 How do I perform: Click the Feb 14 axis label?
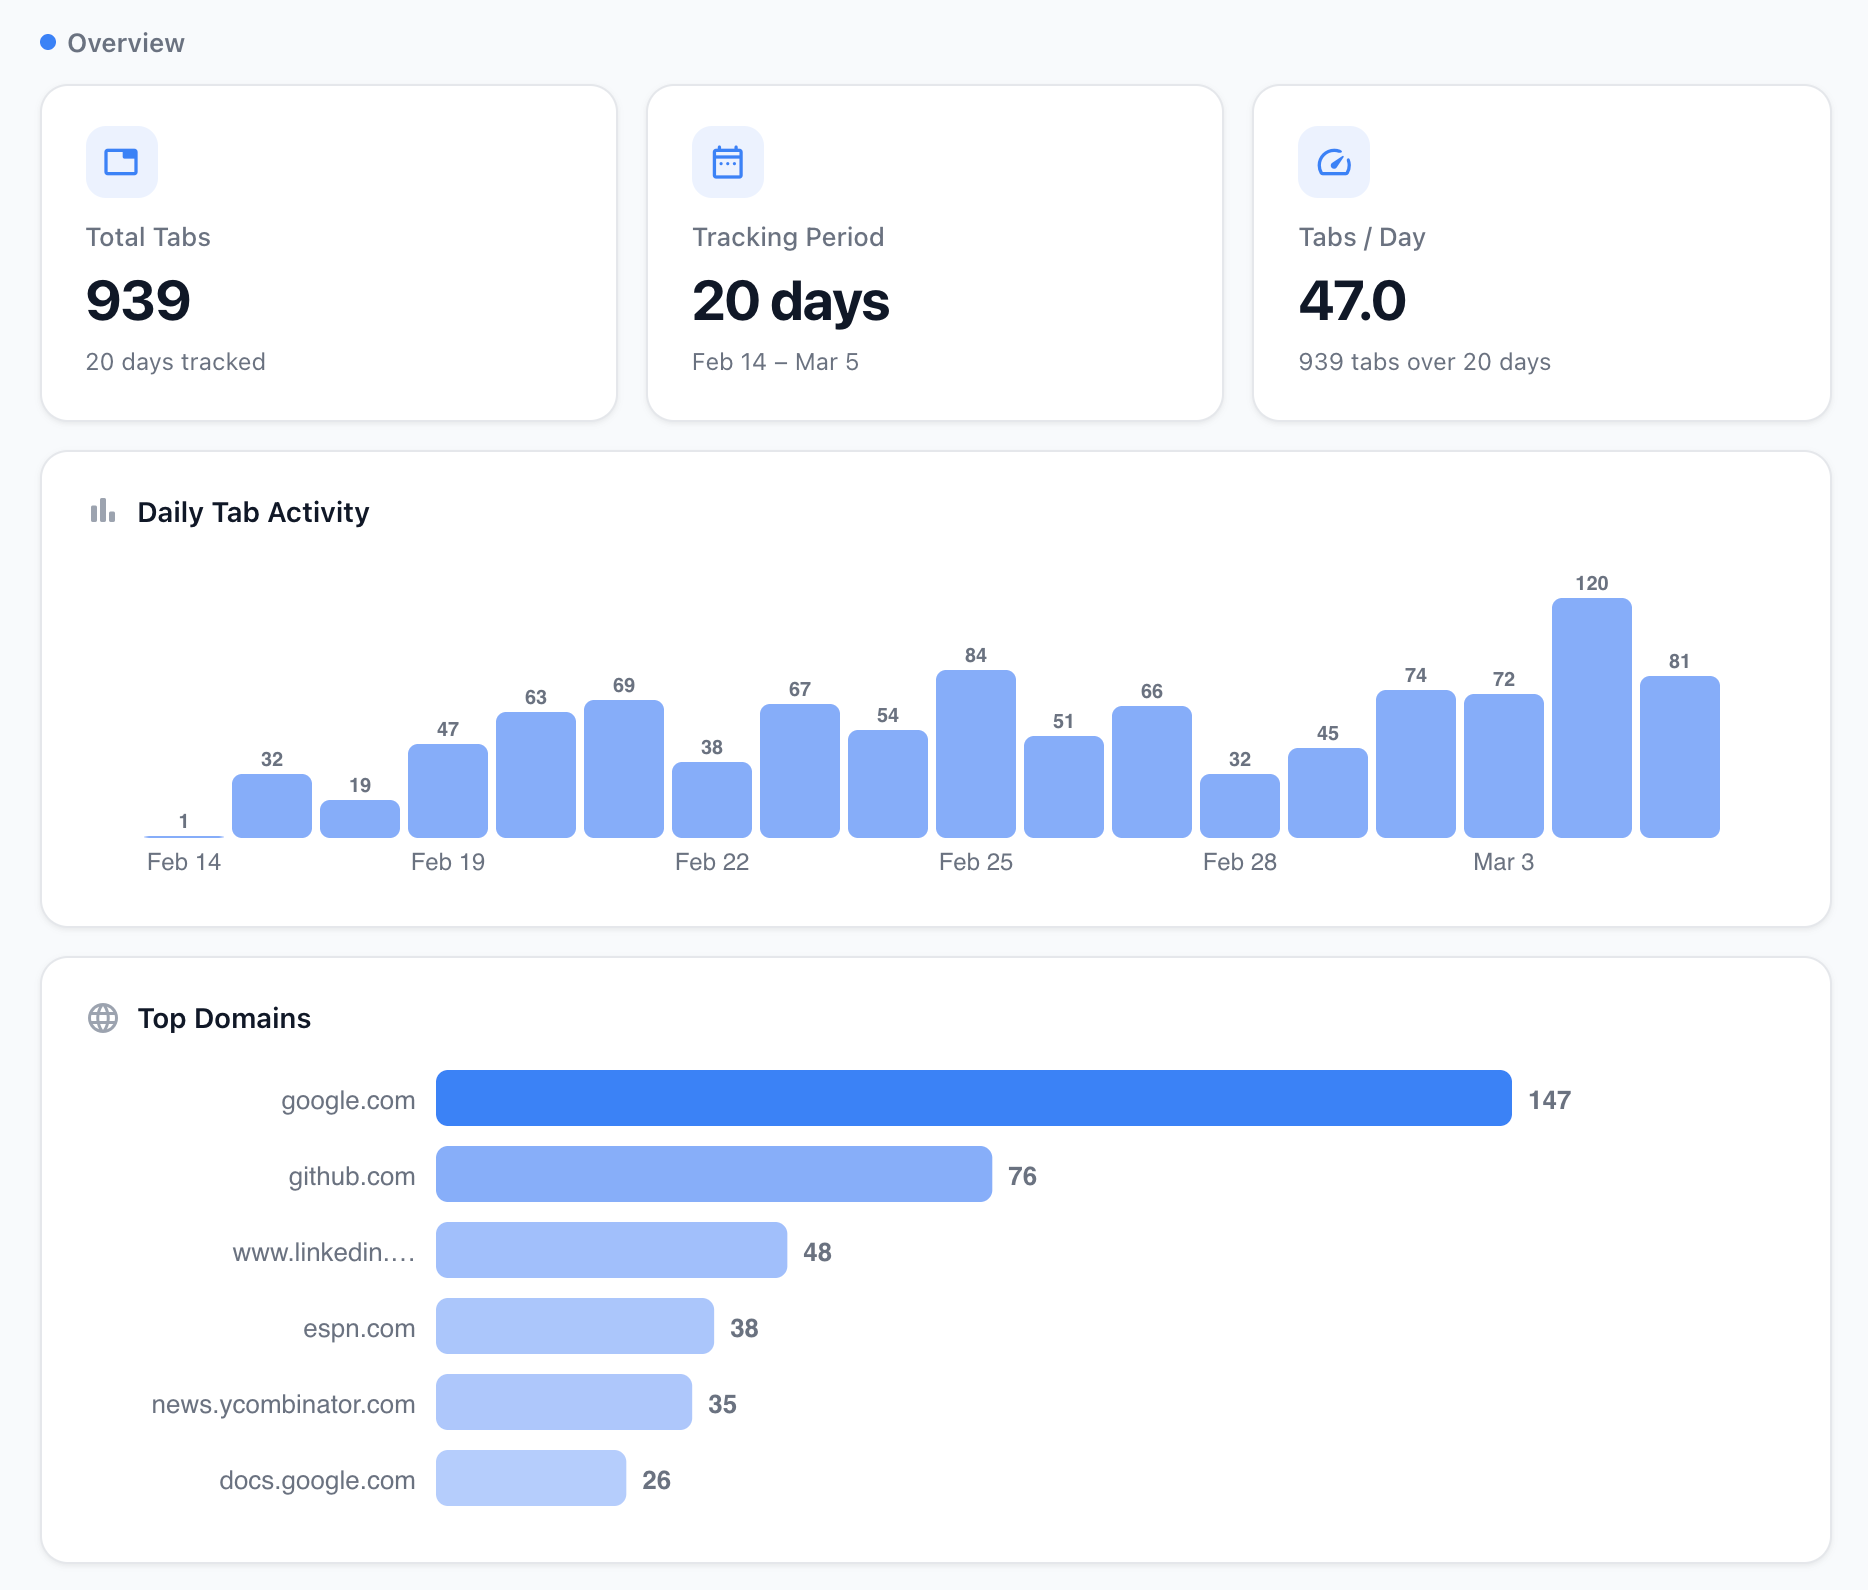tap(183, 861)
